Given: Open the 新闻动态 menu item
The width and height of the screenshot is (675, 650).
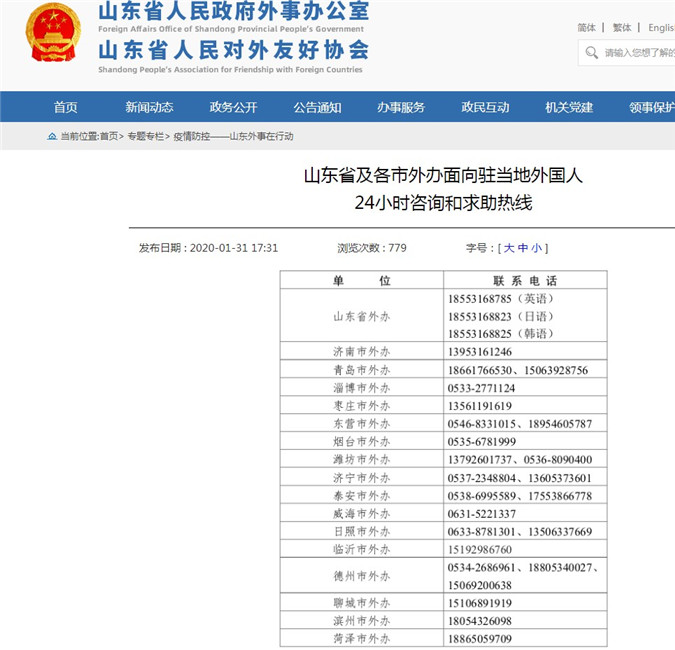Looking at the screenshot, I should (x=149, y=107).
